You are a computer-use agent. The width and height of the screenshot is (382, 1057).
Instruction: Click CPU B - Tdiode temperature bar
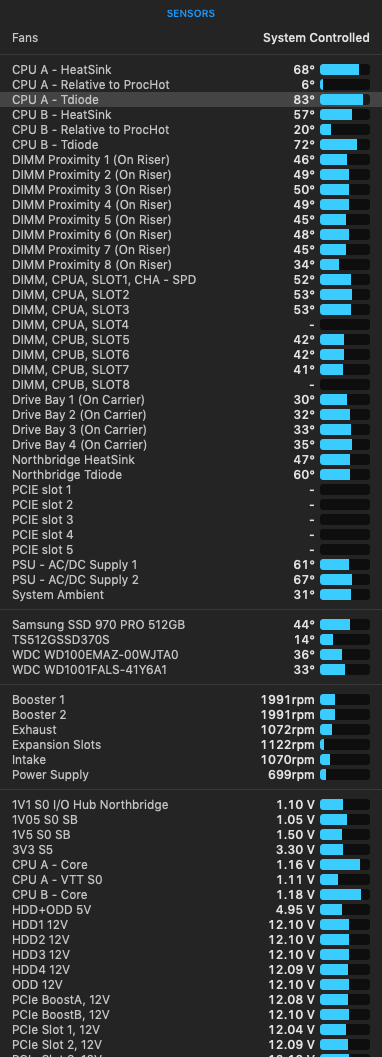(x=344, y=145)
